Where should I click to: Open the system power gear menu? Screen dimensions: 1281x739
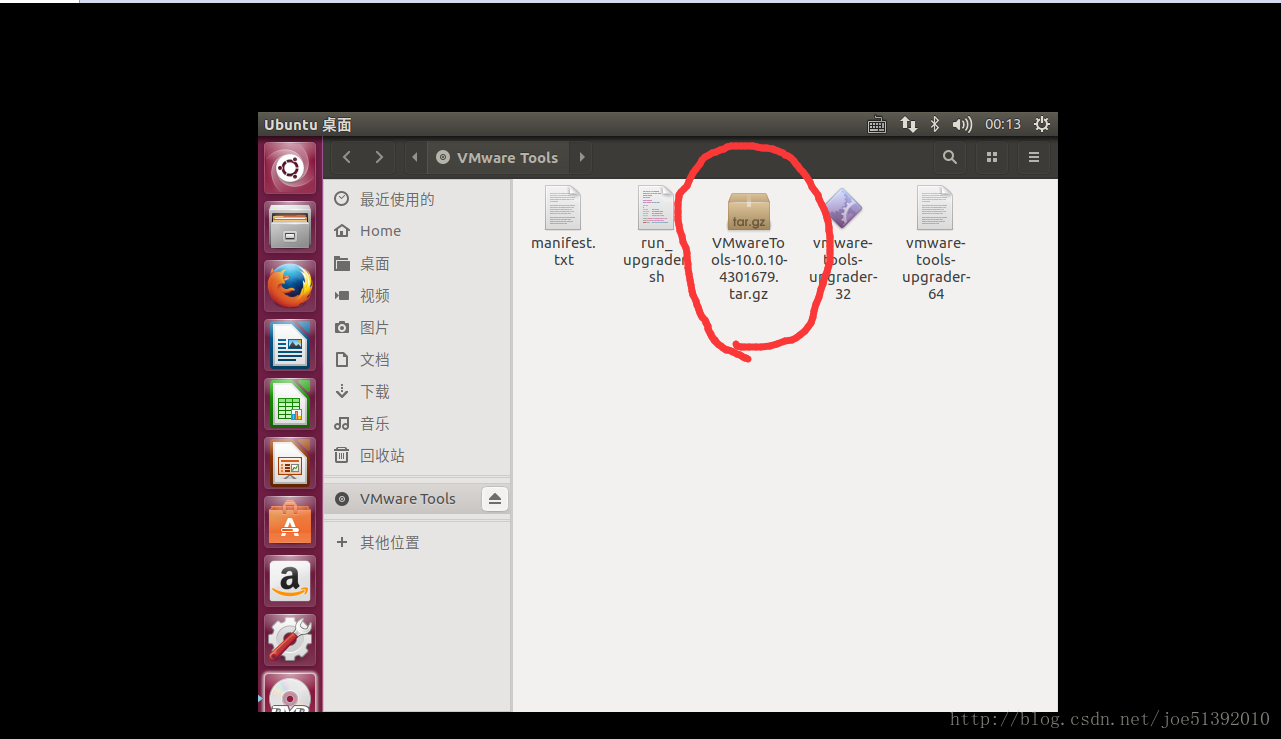pos(1042,125)
